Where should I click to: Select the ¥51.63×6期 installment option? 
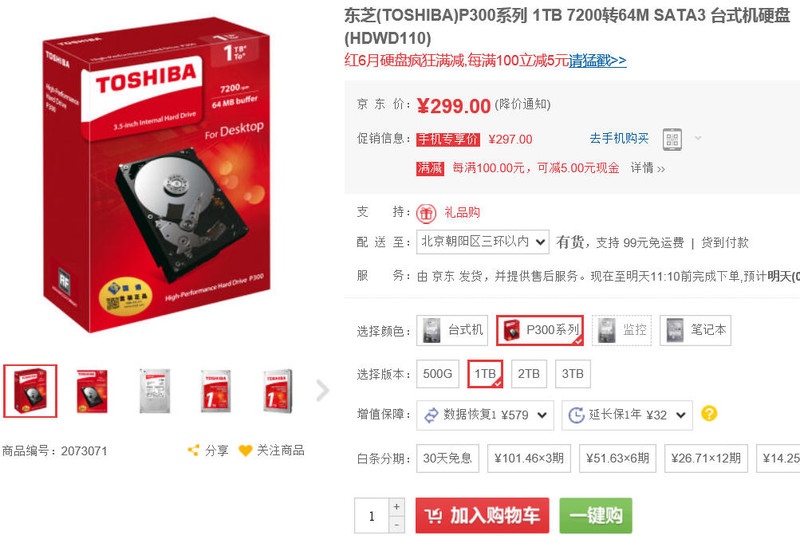pyautogui.click(x=617, y=458)
